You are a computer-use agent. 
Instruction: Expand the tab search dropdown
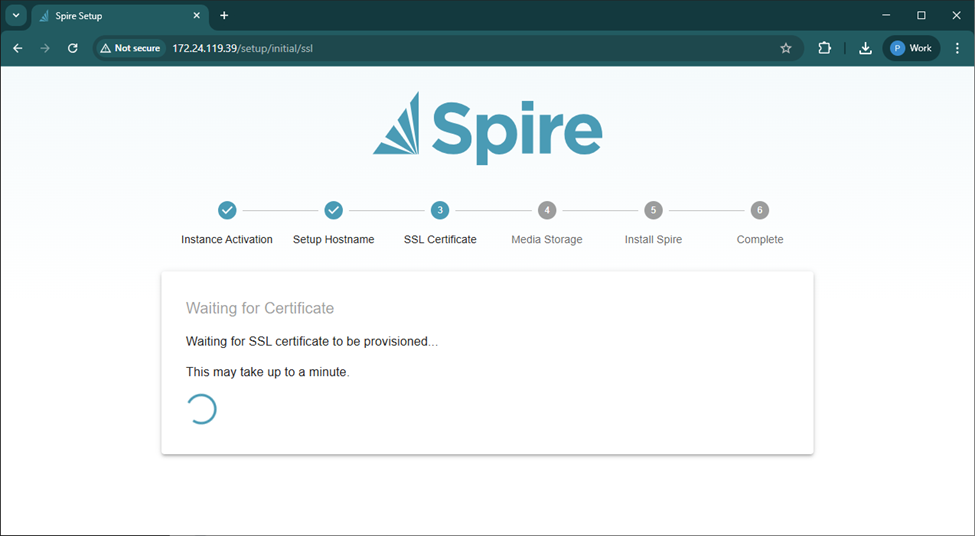[x=16, y=16]
